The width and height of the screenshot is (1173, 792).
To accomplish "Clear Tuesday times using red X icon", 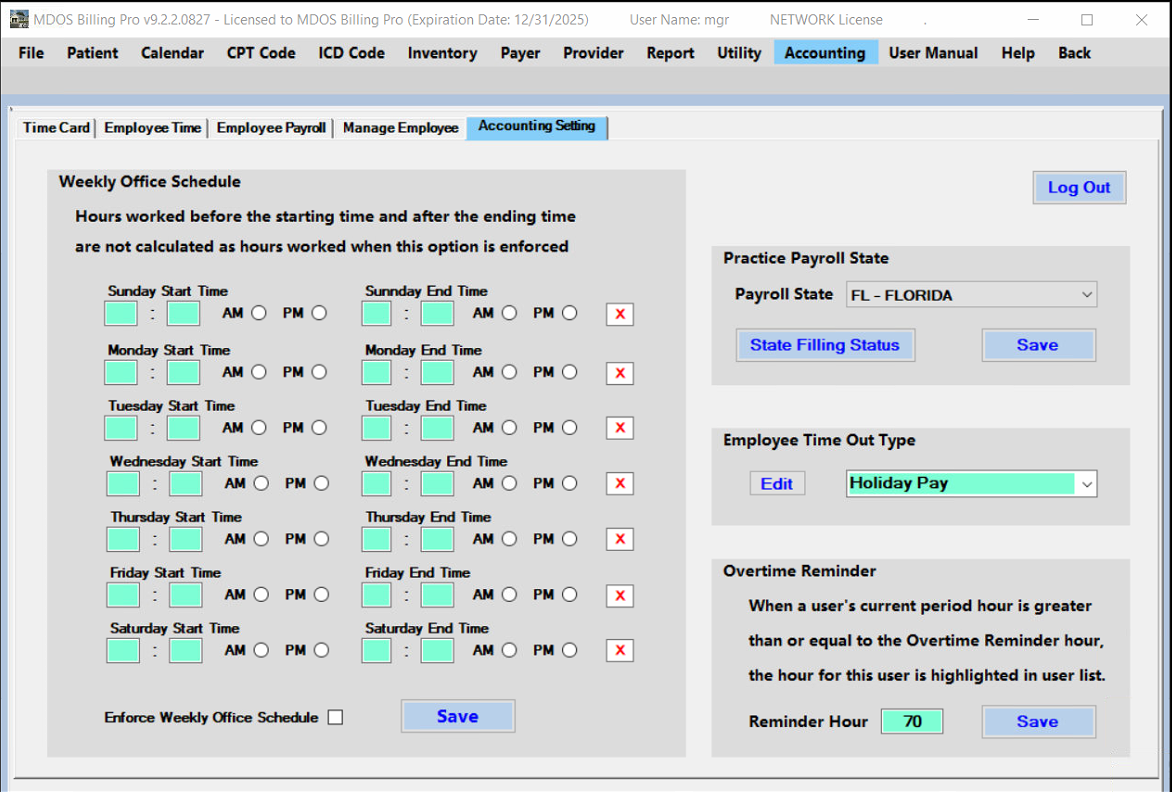I will point(620,428).
